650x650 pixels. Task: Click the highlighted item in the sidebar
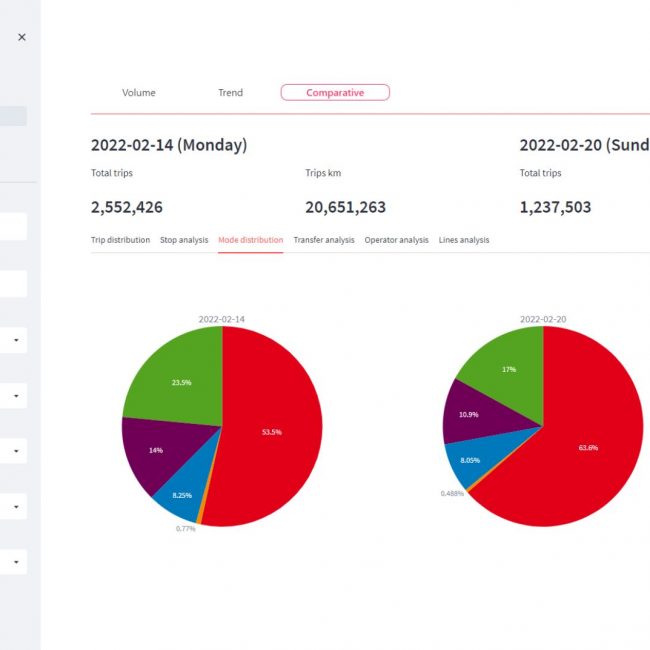point(13,117)
